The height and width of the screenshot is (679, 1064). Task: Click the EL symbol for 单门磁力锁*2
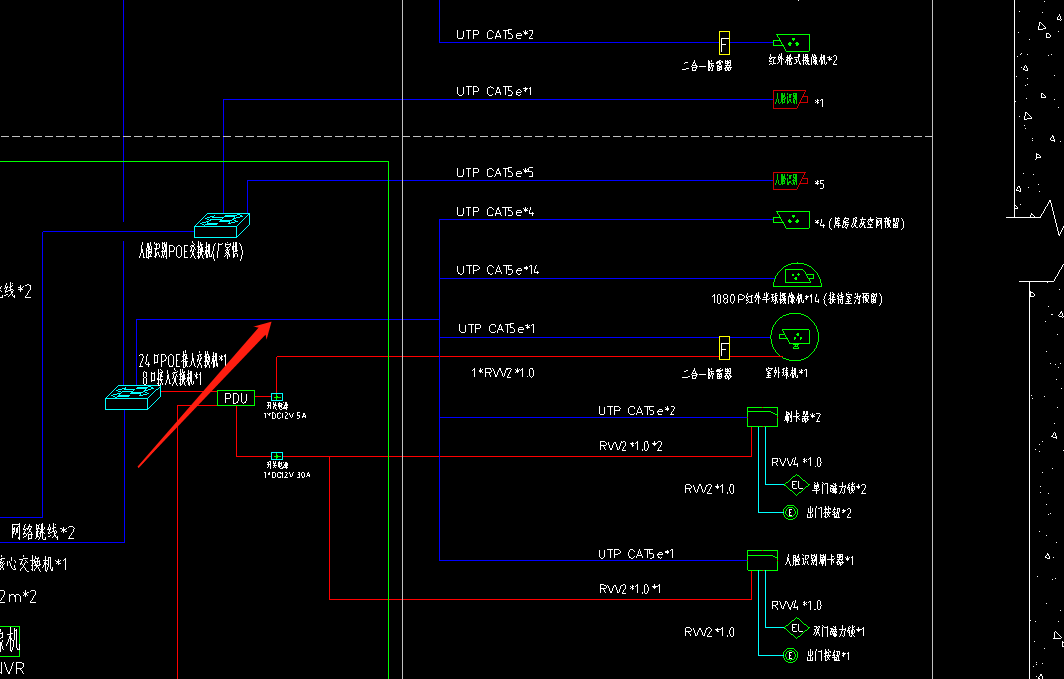coord(797,485)
